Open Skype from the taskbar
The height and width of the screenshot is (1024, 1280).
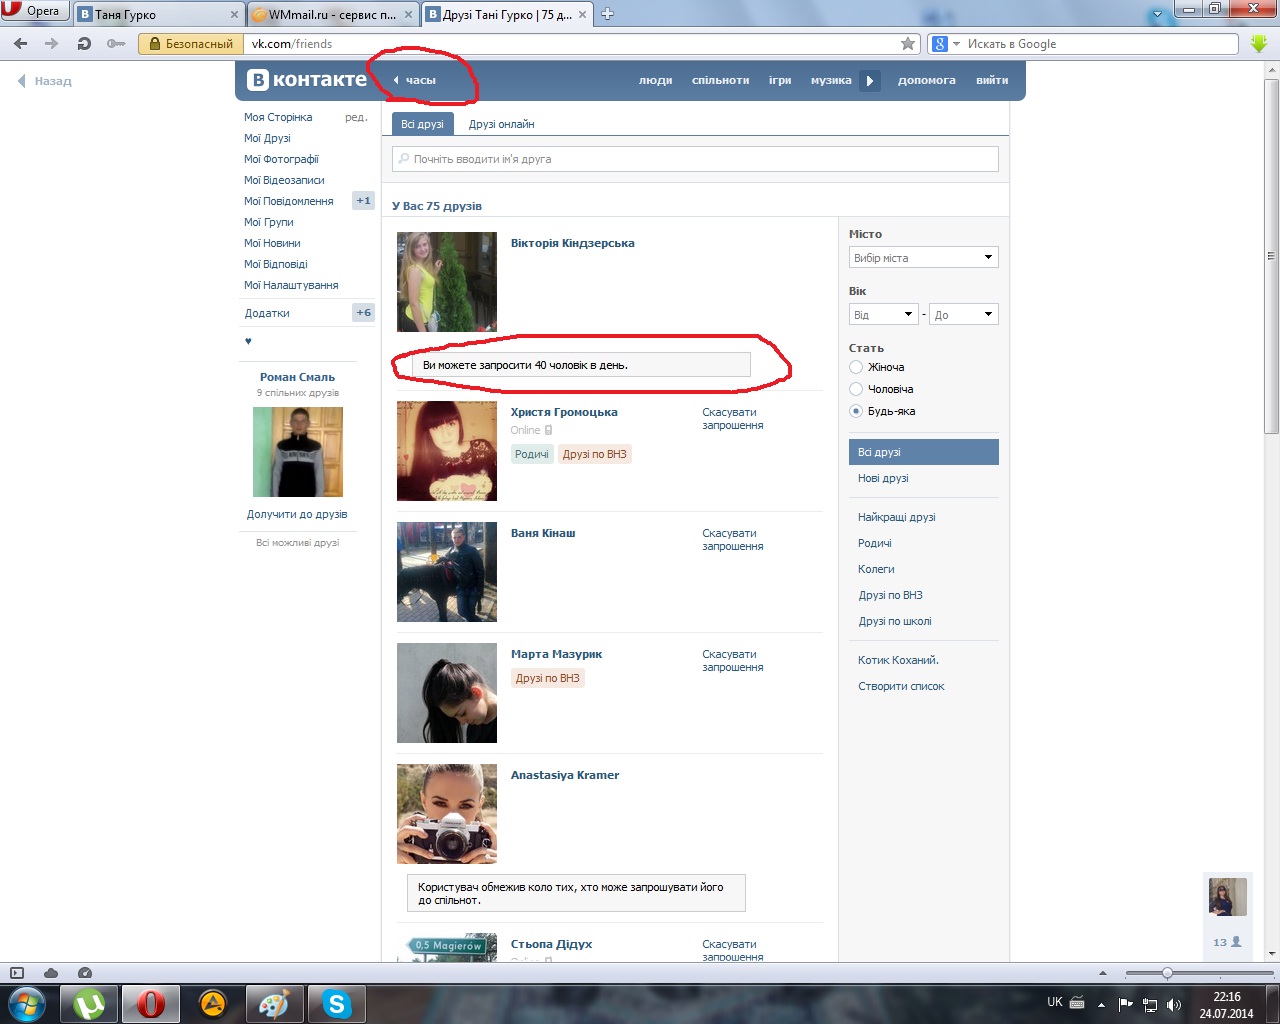[x=337, y=1004]
